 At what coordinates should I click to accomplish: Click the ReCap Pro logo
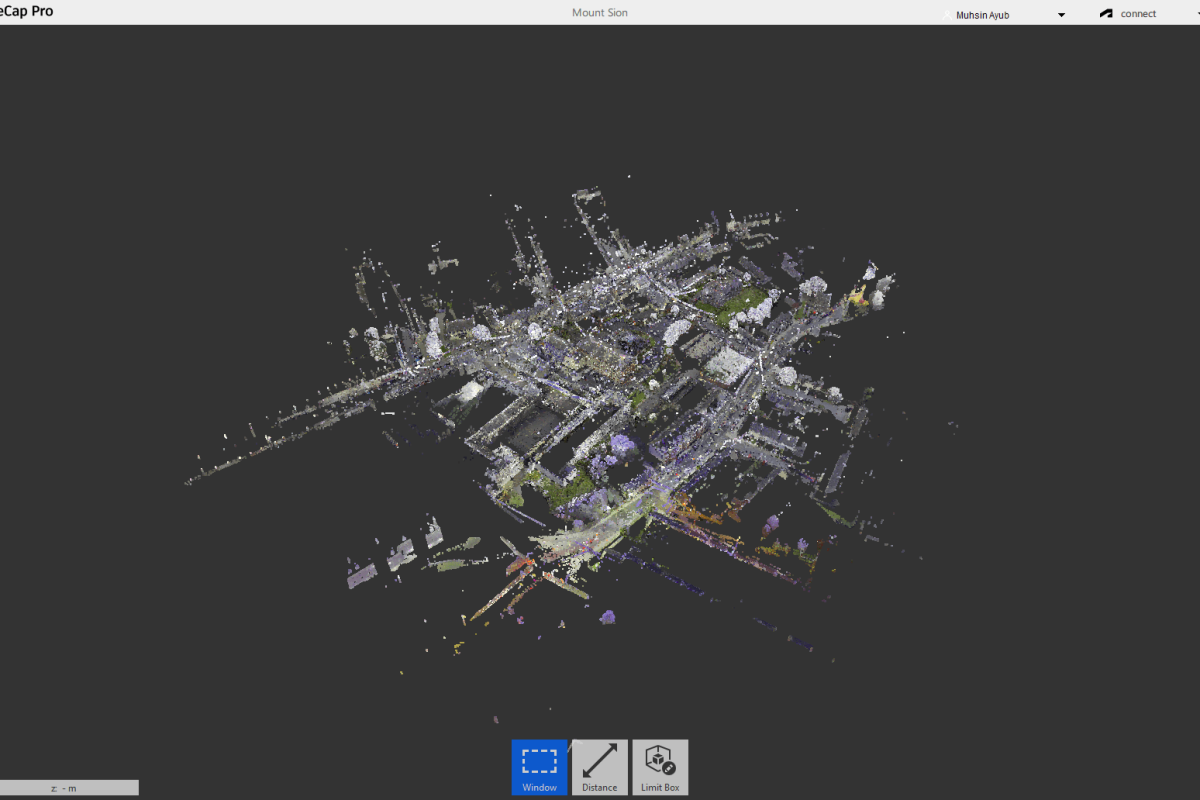tap(25, 11)
